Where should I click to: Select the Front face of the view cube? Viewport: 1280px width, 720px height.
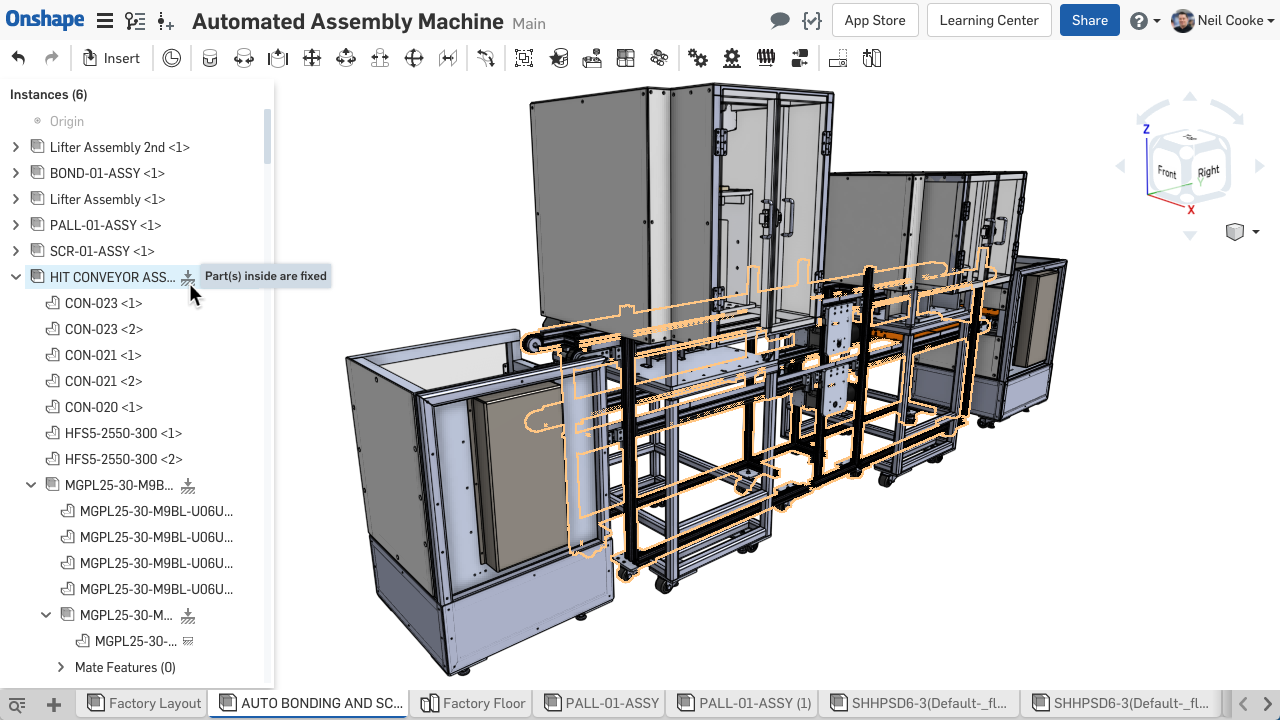pos(1167,172)
